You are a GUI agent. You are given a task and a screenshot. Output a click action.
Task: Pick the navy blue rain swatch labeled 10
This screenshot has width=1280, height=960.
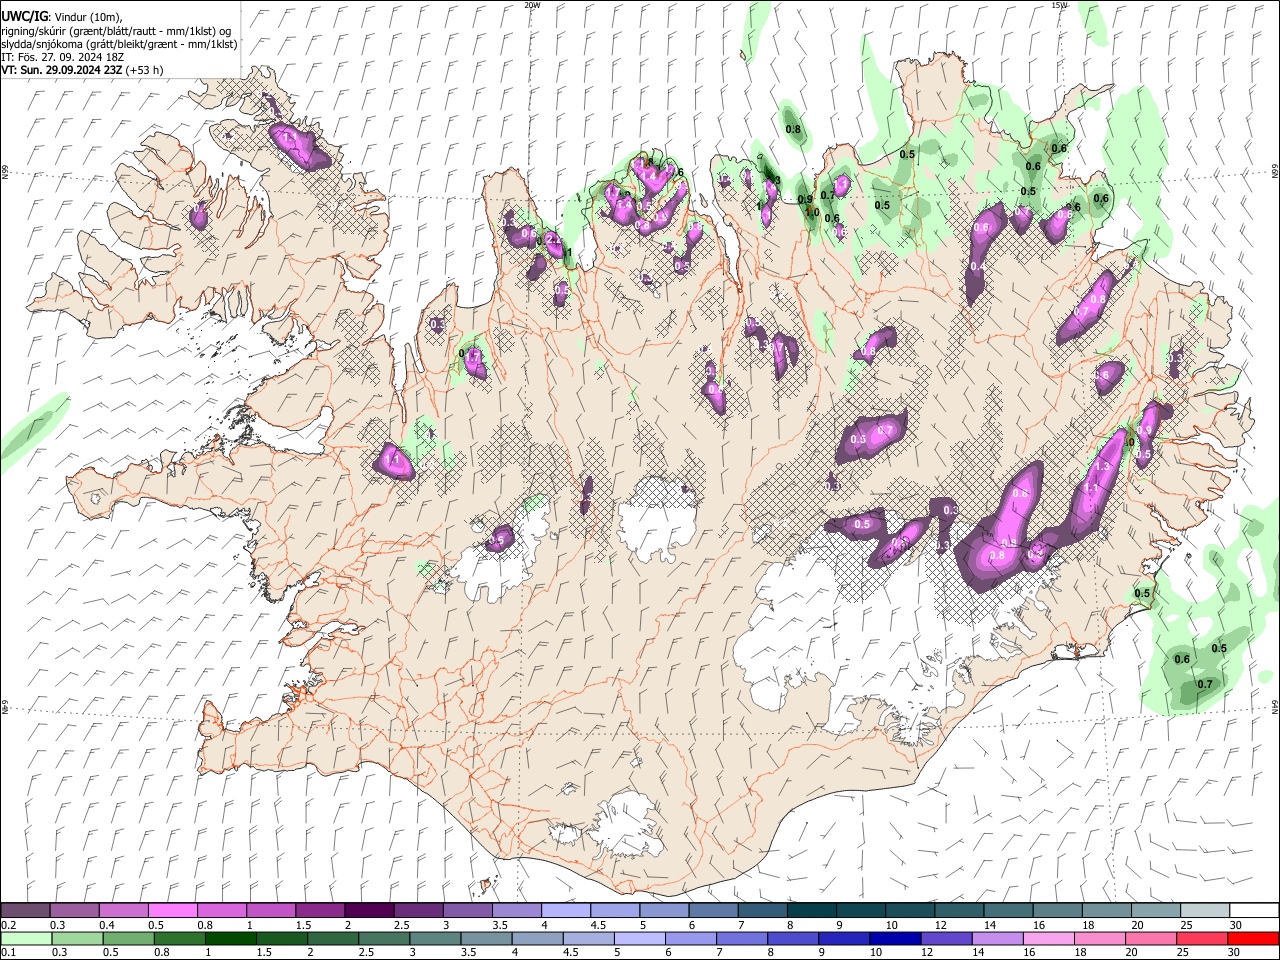[893, 938]
